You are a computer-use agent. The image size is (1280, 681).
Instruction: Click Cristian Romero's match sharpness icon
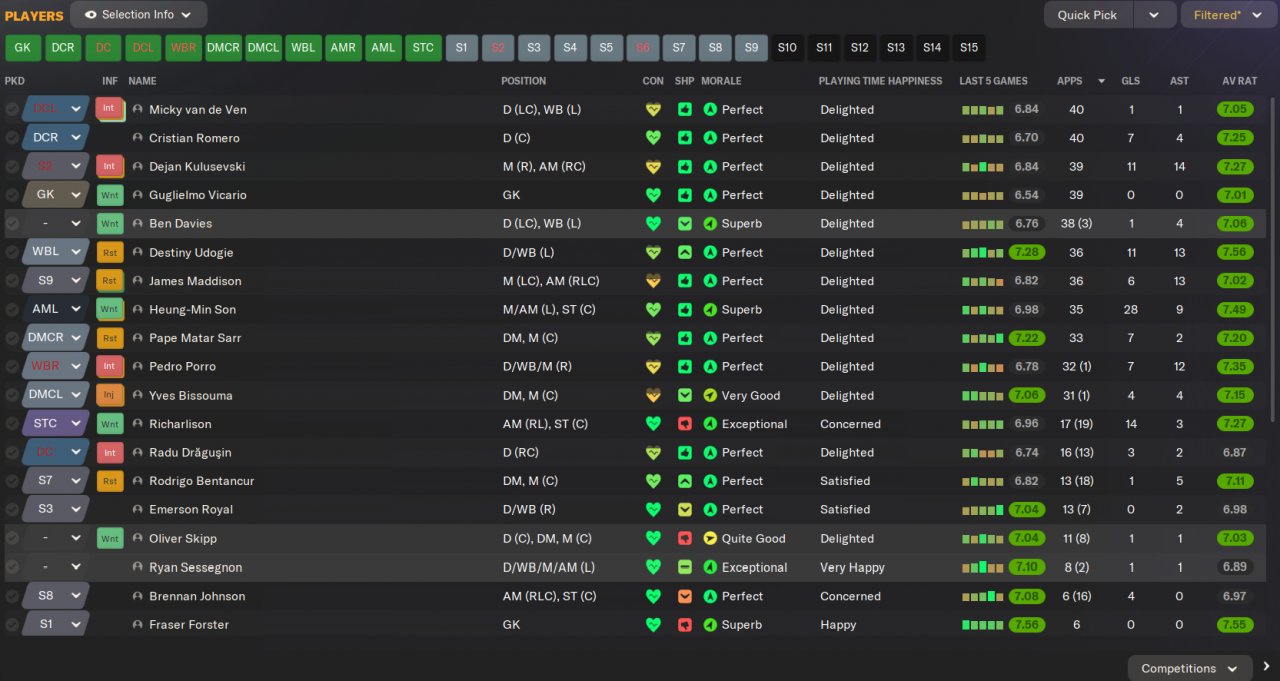click(x=685, y=138)
